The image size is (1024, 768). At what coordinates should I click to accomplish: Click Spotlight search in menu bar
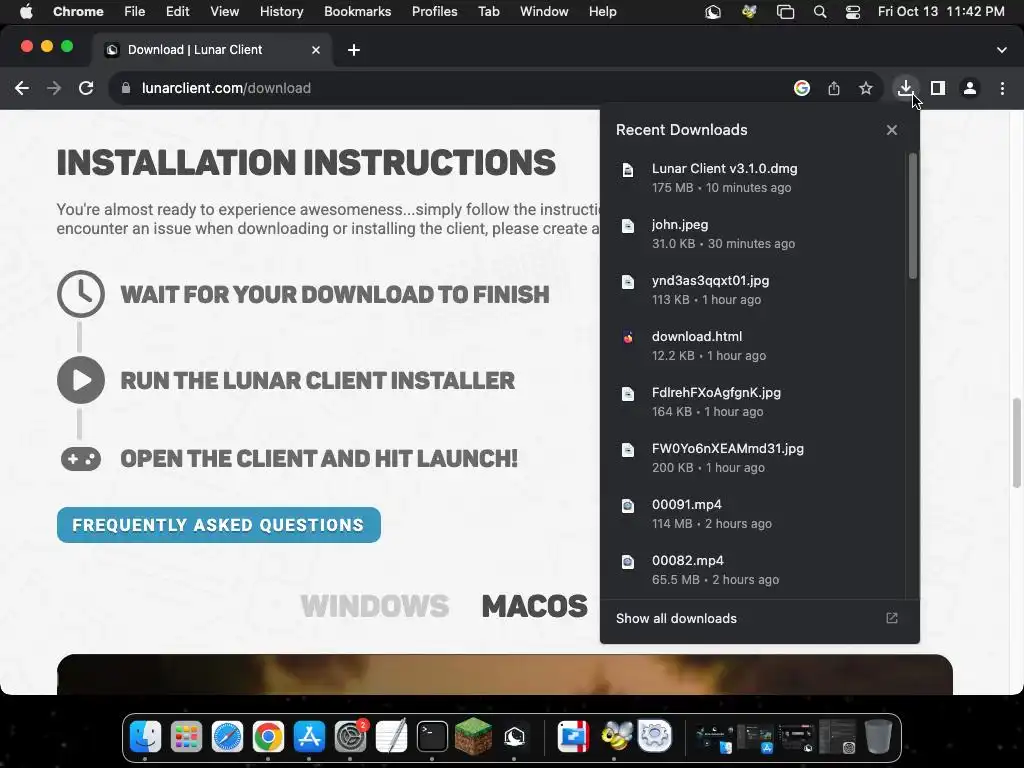pos(820,12)
